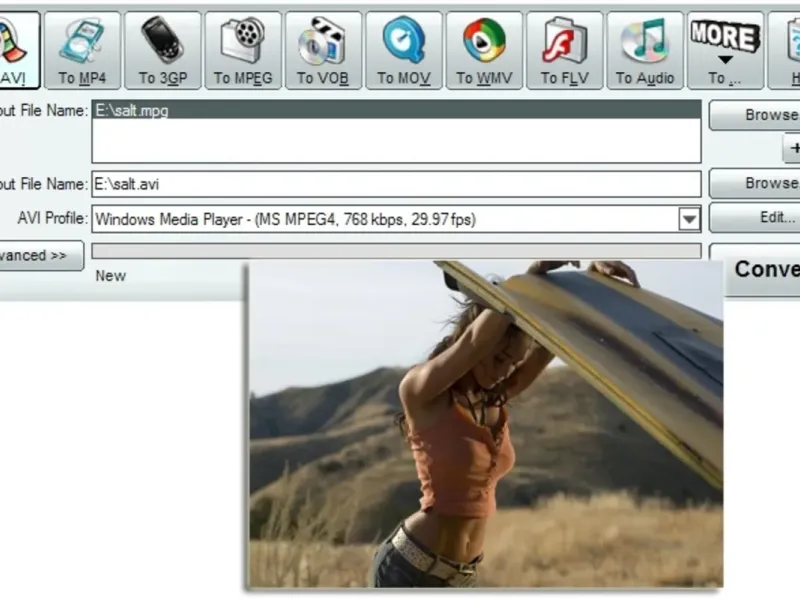Choose the To MP4 format button
Image resolution: width=800 pixels, height=600 pixels.
coord(82,50)
